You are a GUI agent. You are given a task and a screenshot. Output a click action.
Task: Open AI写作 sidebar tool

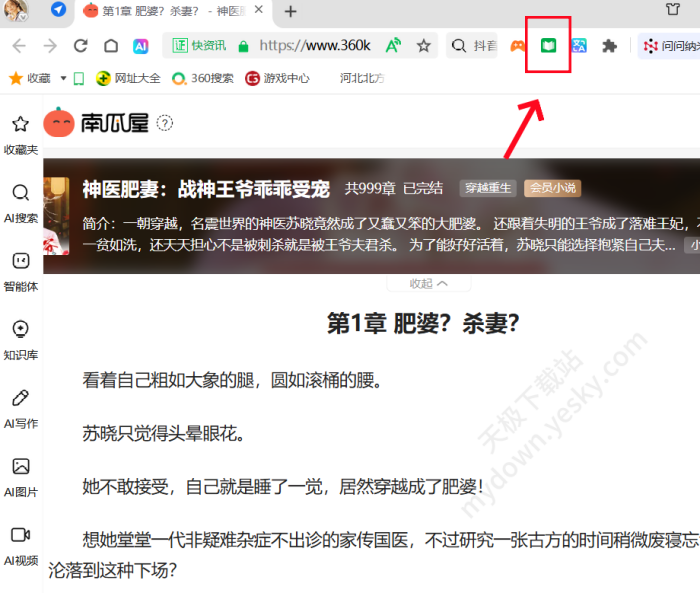click(x=20, y=406)
